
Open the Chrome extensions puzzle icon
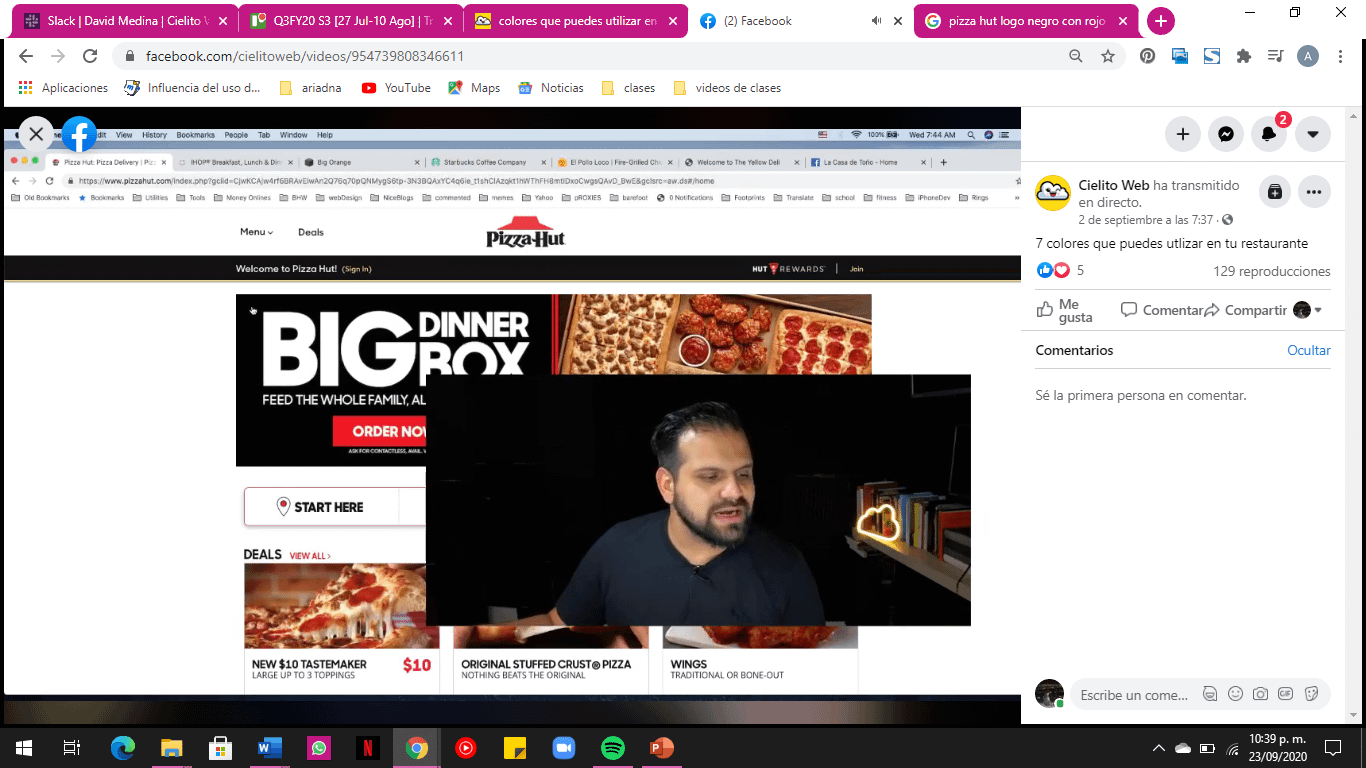click(x=1244, y=56)
